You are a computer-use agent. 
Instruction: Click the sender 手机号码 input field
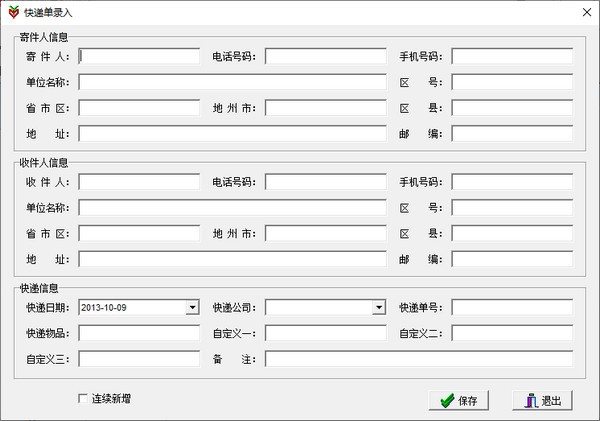(x=511, y=56)
